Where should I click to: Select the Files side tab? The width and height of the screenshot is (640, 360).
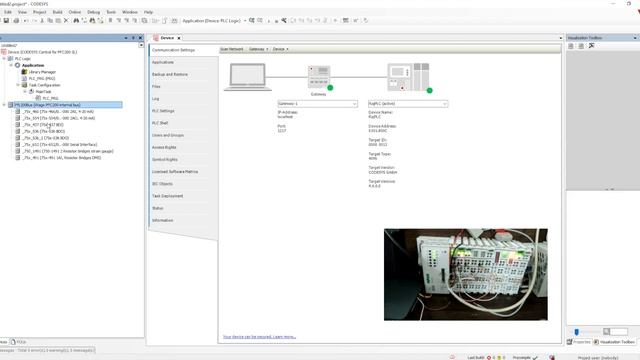pyautogui.click(x=156, y=87)
